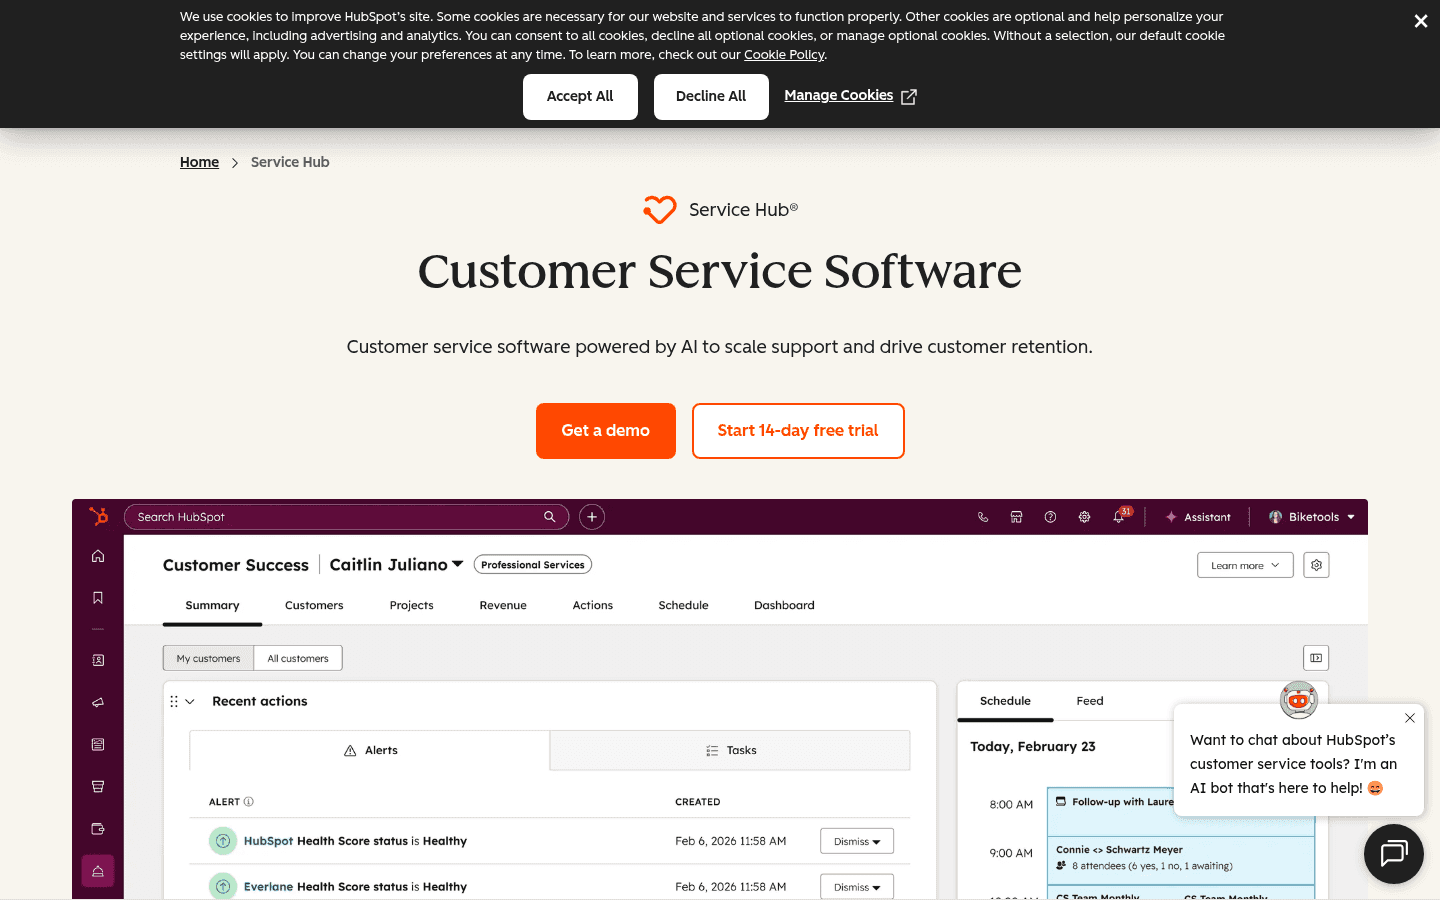Open the external link icon beside Manage Cookies
The image size is (1440, 900).
point(909,97)
